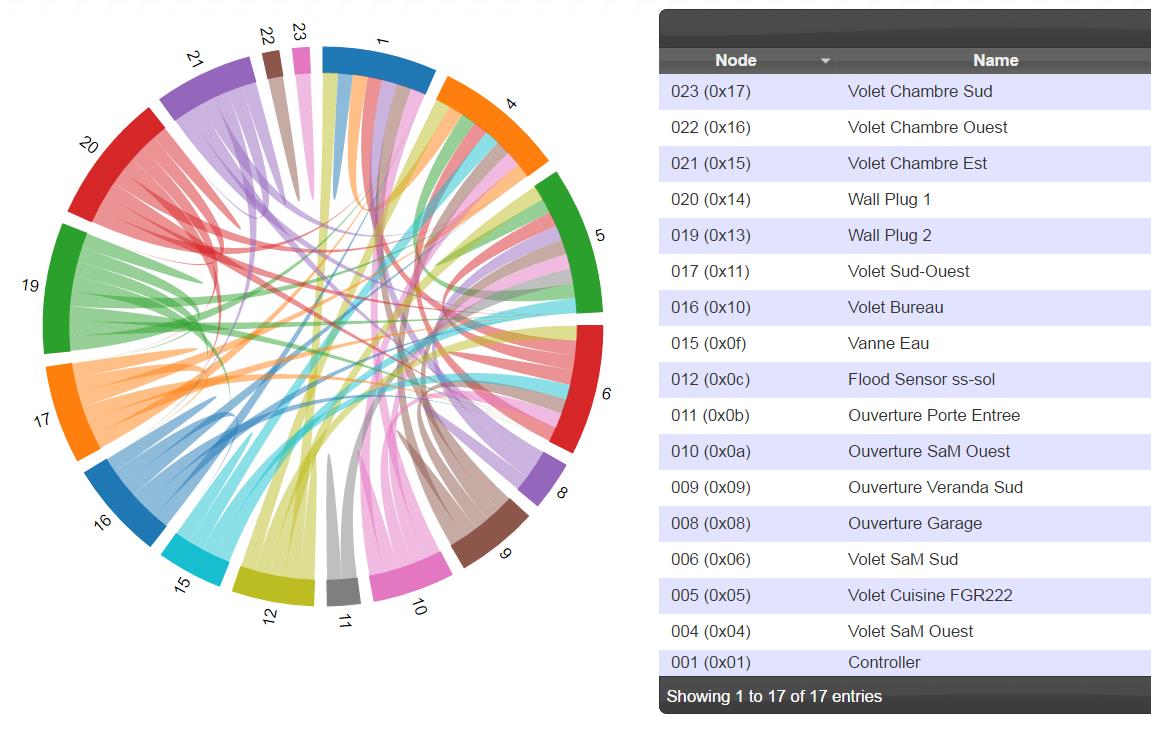Select the purple arc for node 21

(207, 87)
